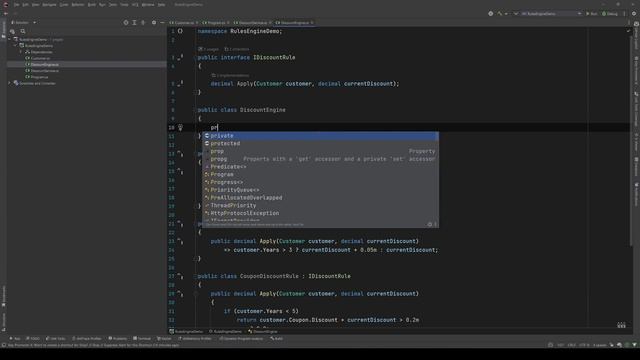Viewport: 640px width, 360px height.
Task: Open the TODO tool window
Action: 33,338
